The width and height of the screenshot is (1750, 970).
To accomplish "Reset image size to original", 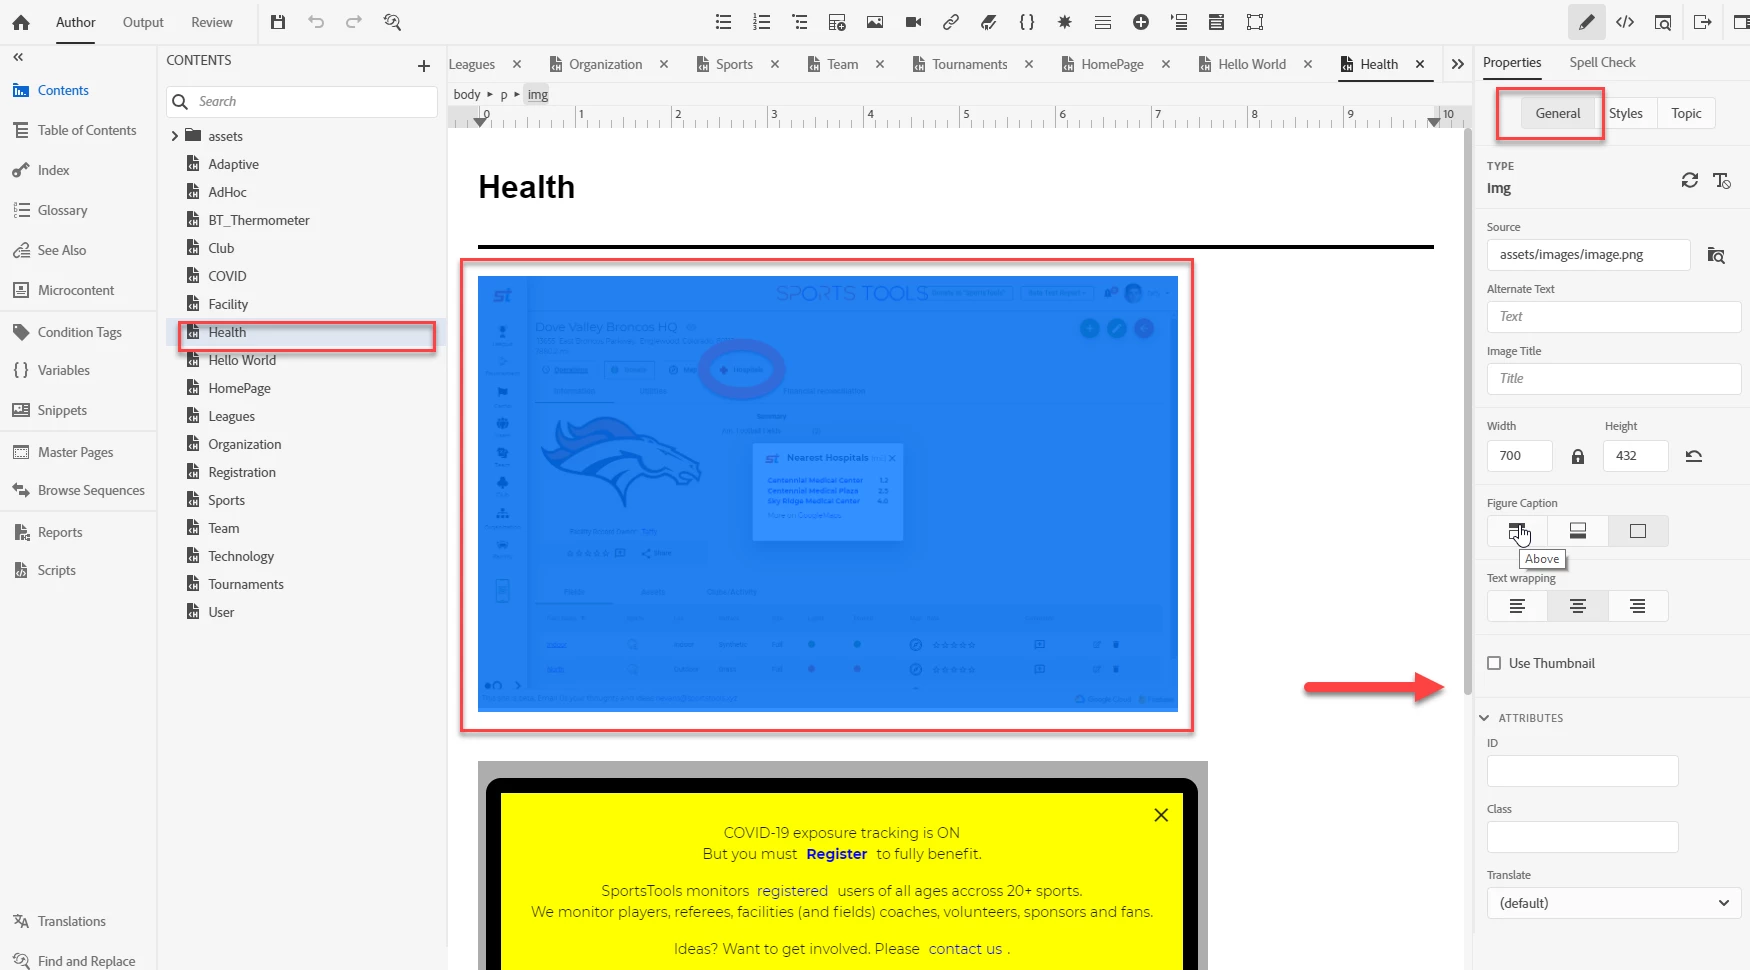I will tap(1694, 456).
